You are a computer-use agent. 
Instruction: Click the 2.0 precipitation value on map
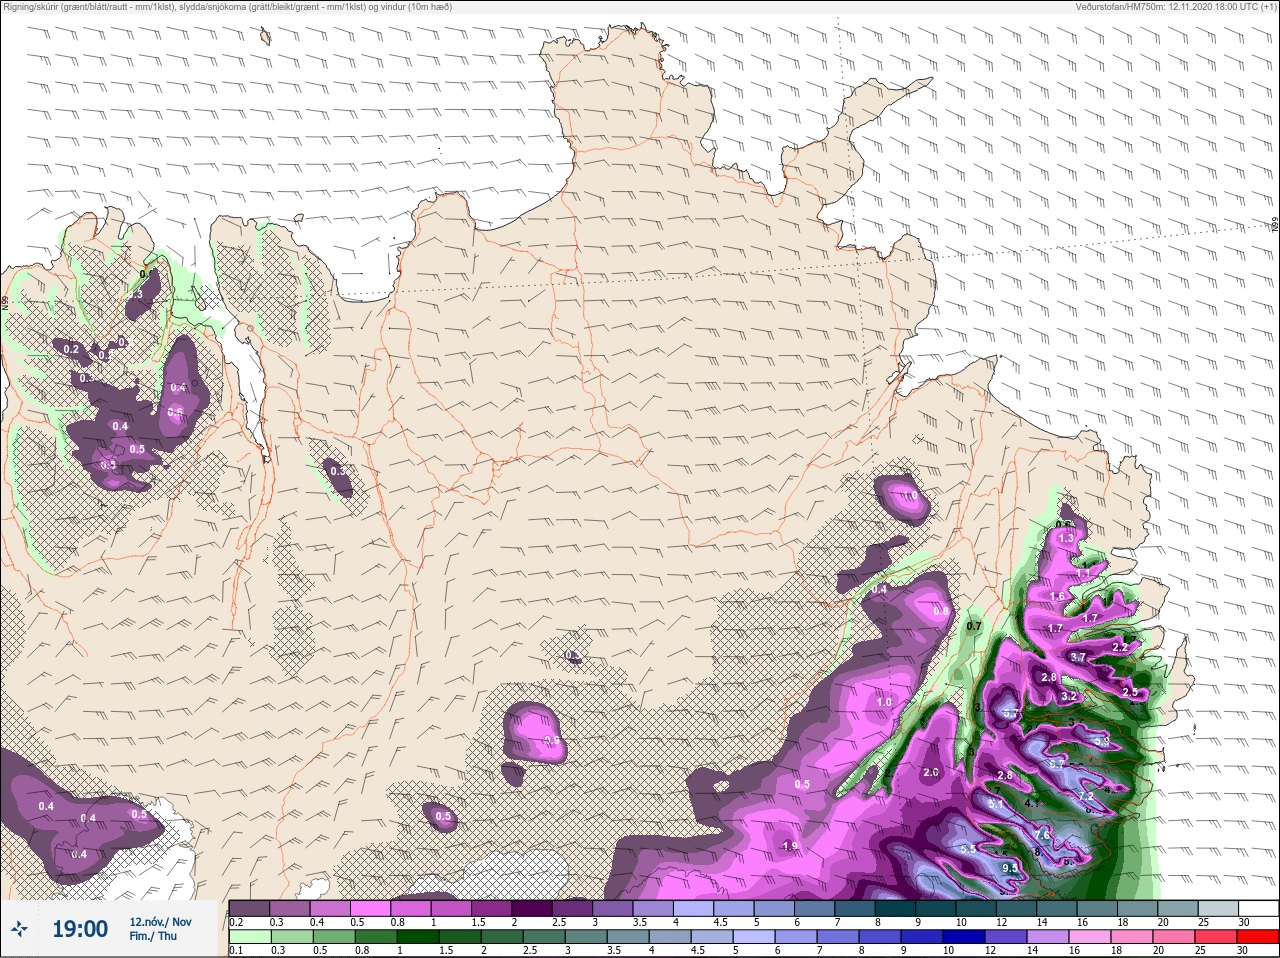coord(930,772)
